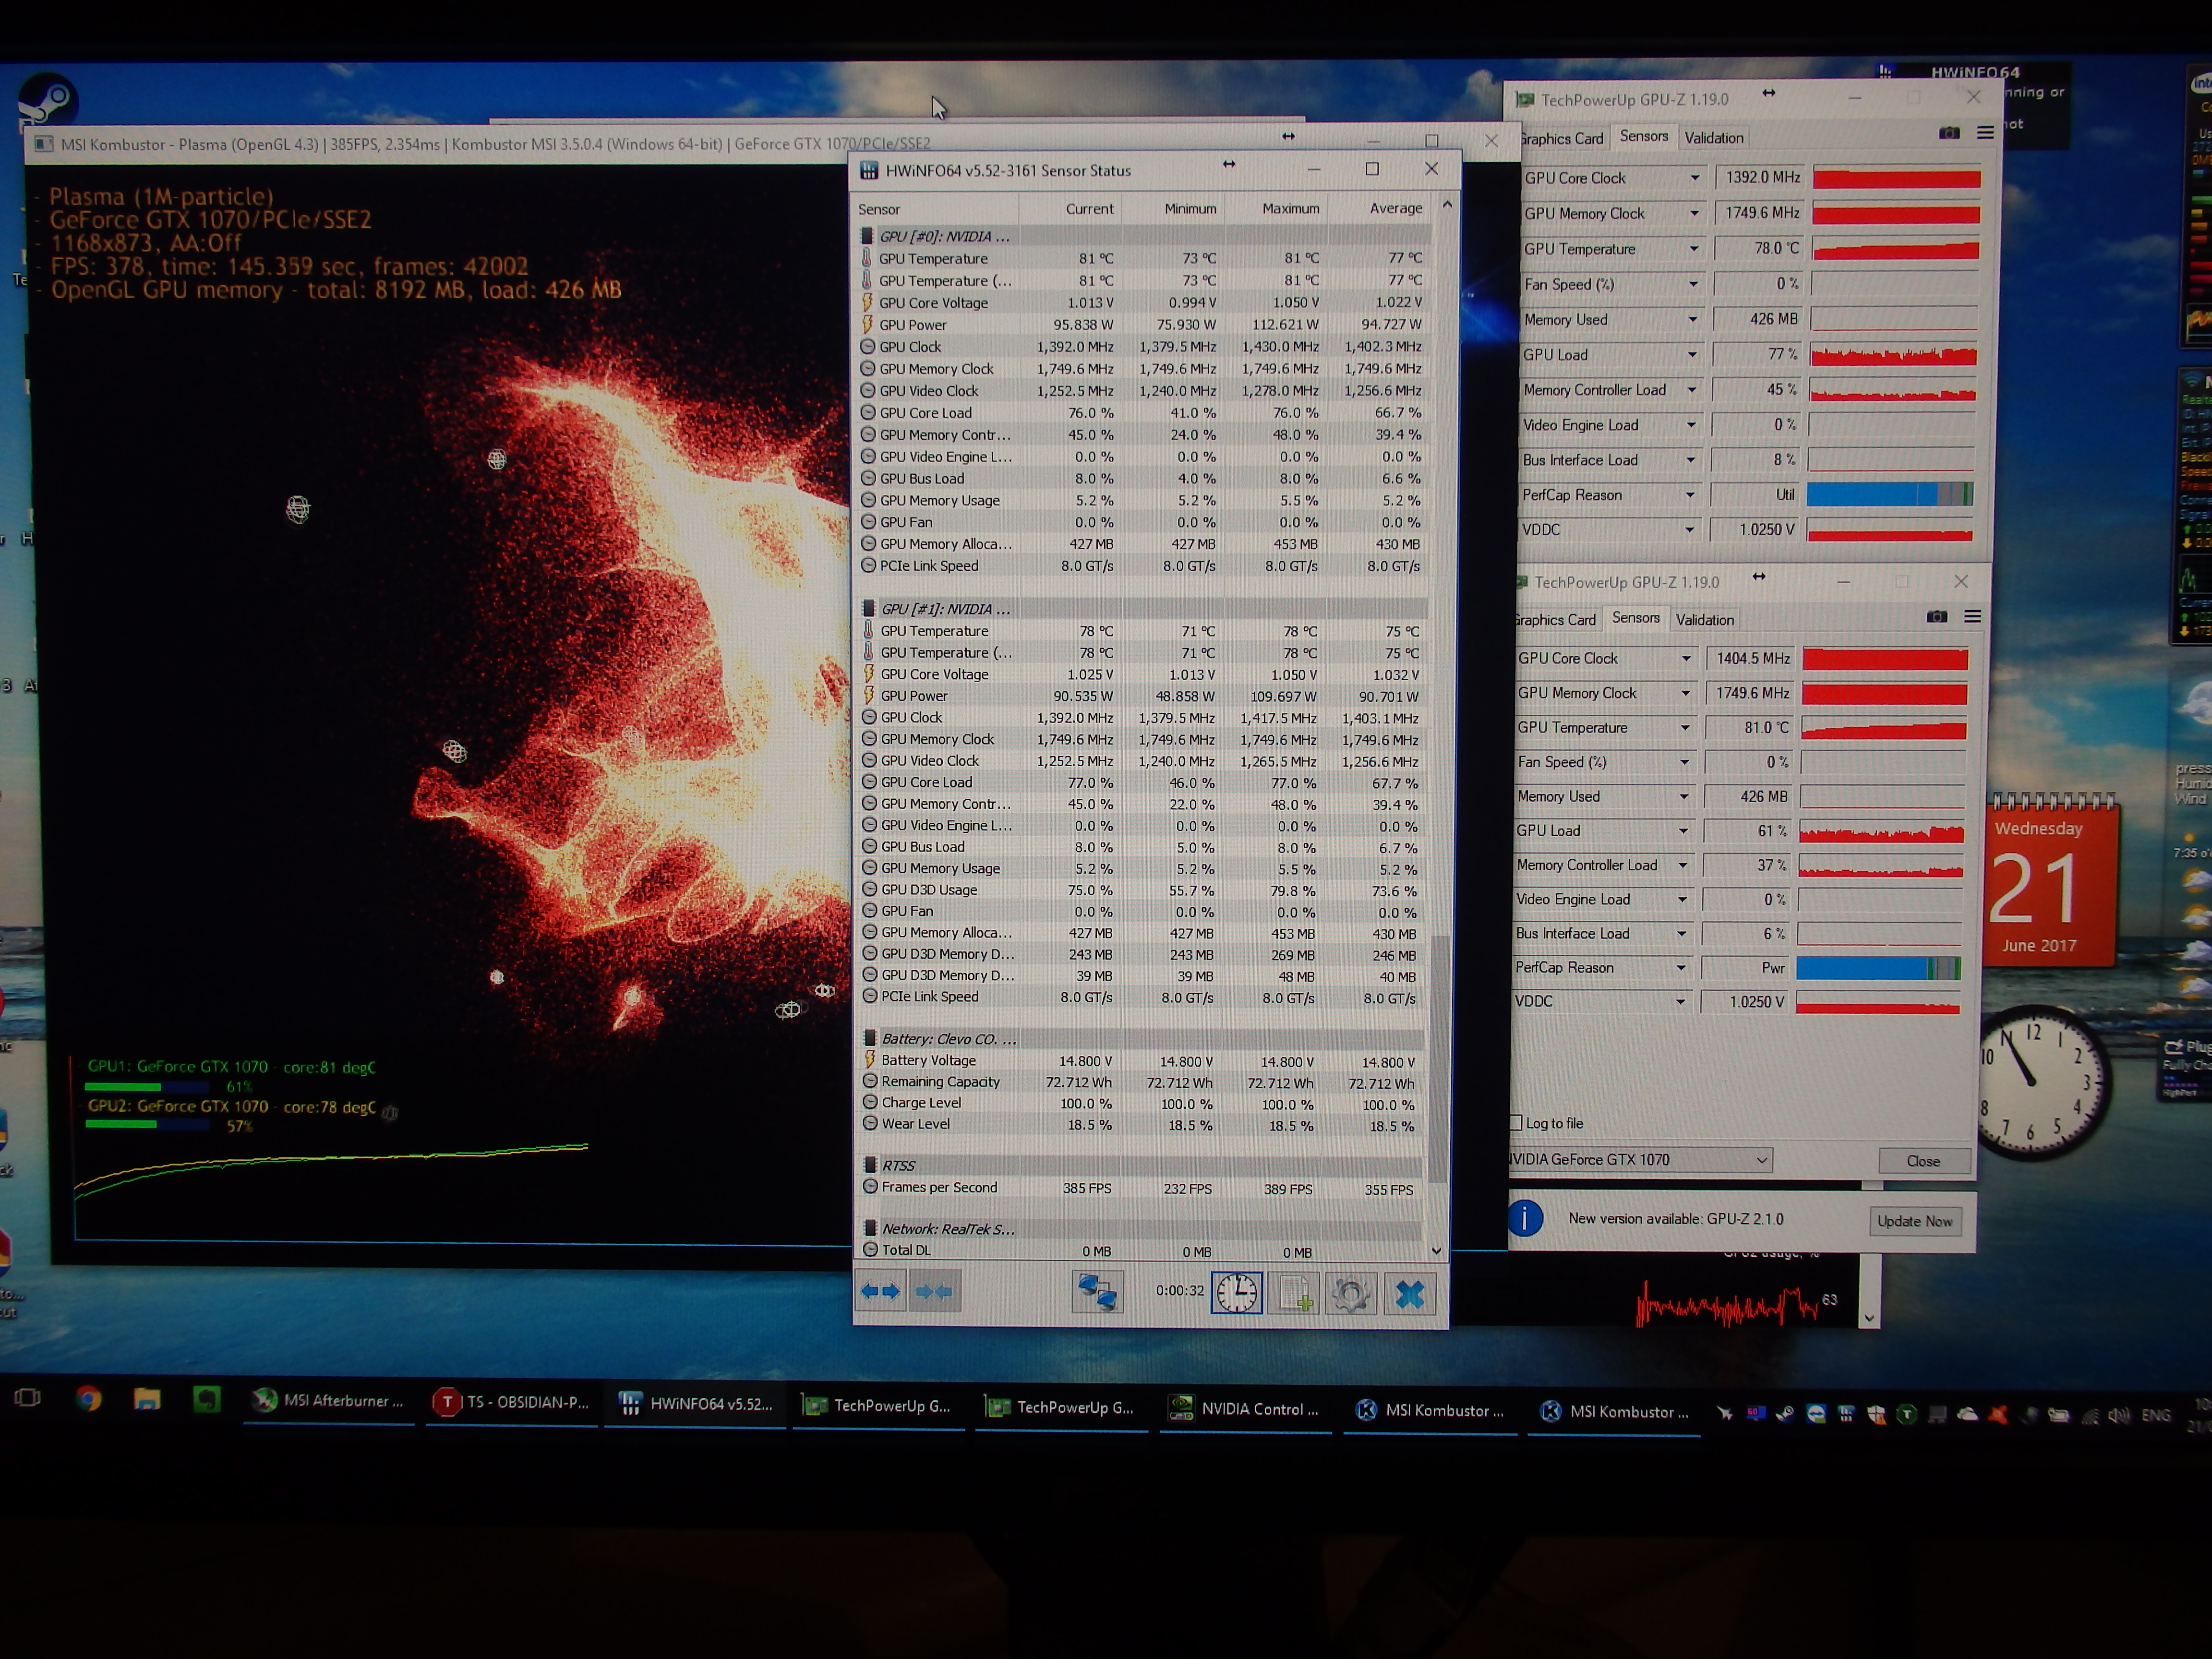This screenshot has height=1659, width=2212.
Task: Switch to HWiNFO64 taskbar button
Action: click(696, 1404)
